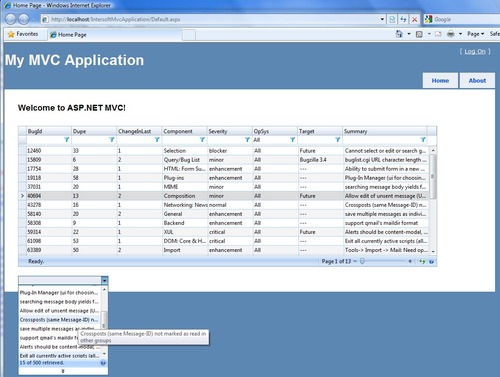This screenshot has width=500, height=377.
Task: Click in the URL address field
Action: click(213, 19)
